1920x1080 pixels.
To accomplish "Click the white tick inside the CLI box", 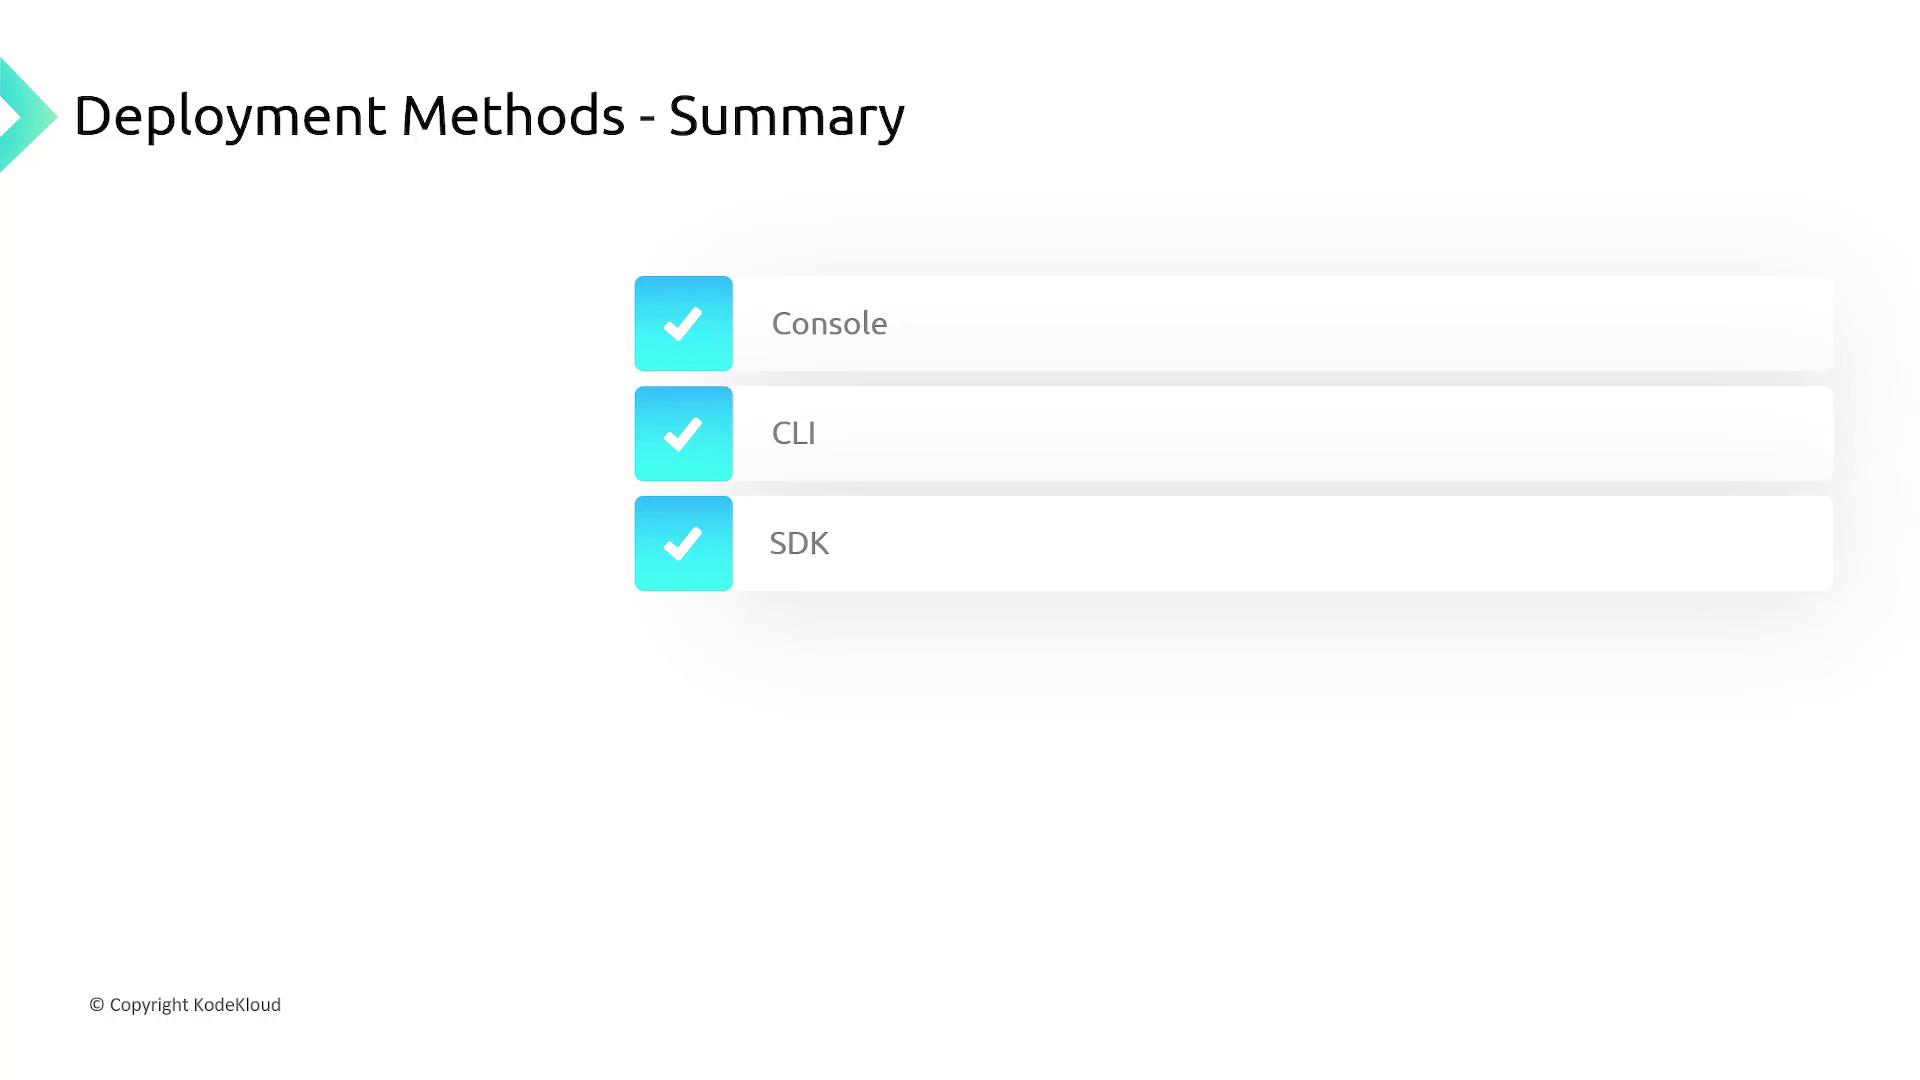I will [683, 434].
